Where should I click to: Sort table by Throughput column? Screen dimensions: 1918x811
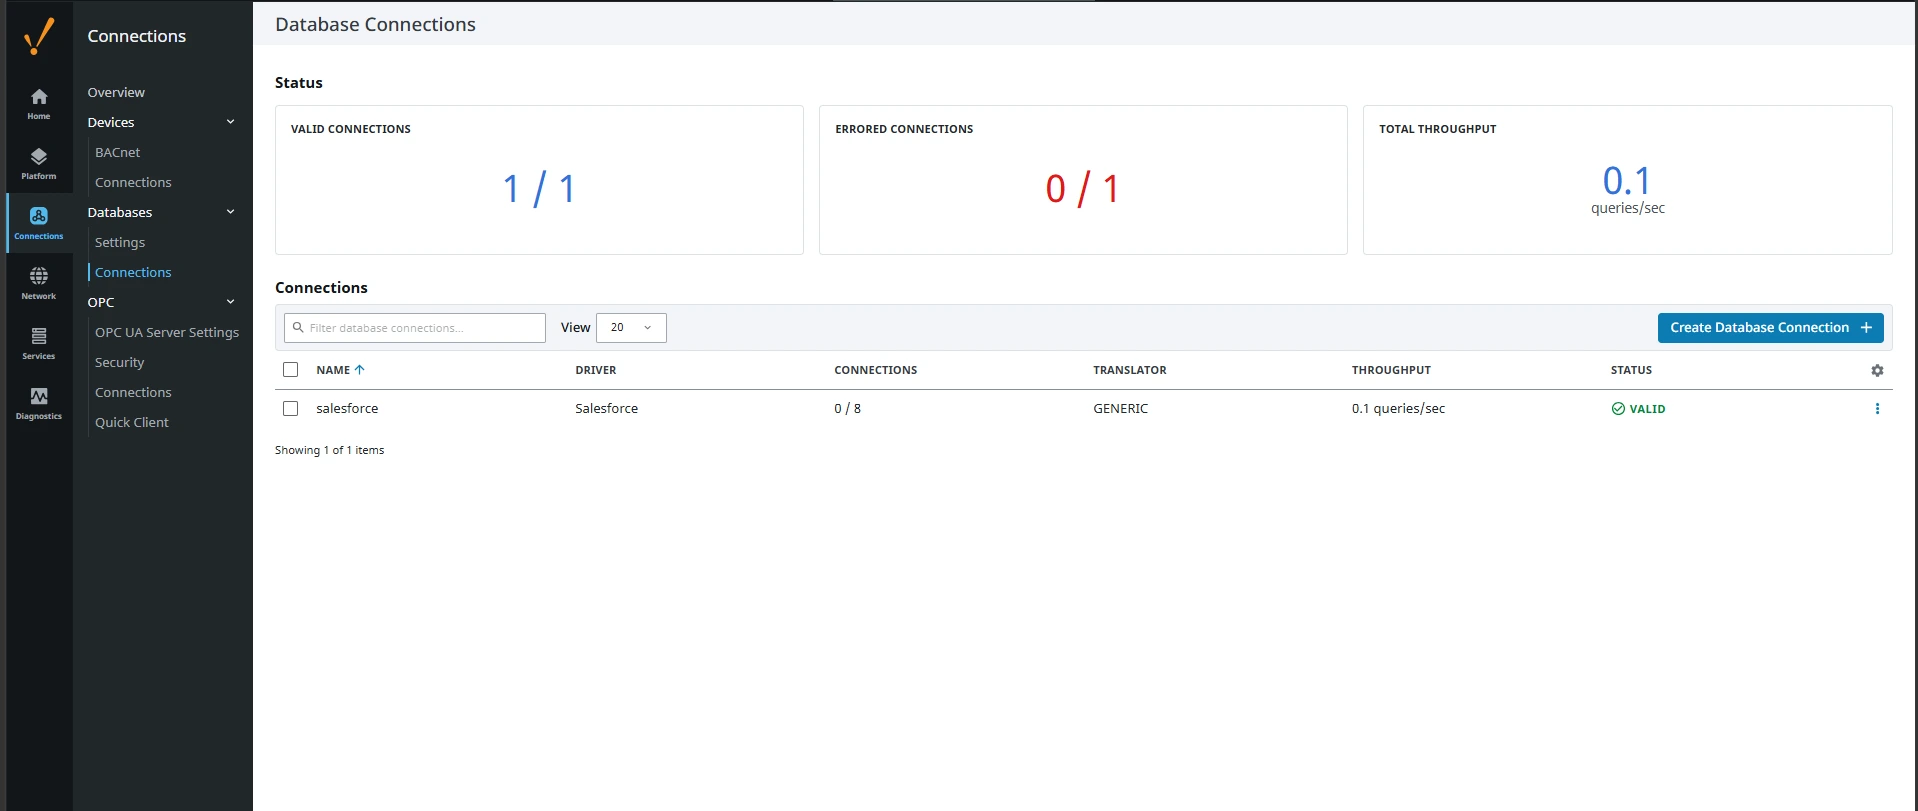1391,370
